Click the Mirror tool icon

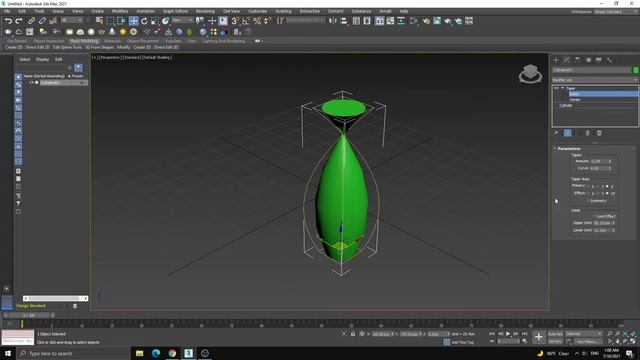point(333,21)
